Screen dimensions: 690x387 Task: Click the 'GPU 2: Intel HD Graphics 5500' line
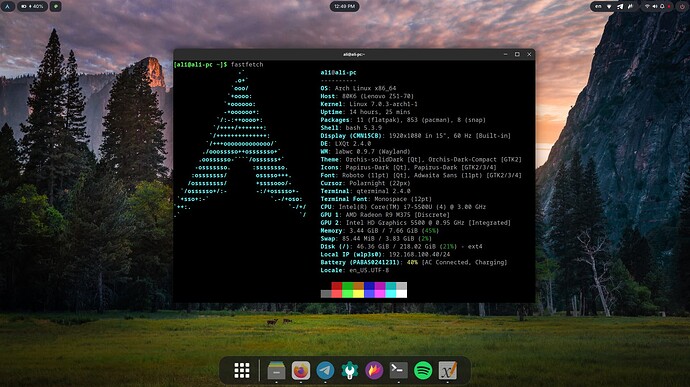point(415,223)
